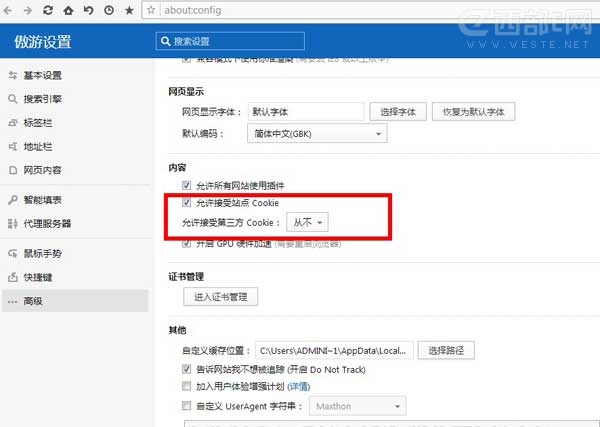This screenshot has width=600, height=427.
Task: Reload the page with refresh icon
Action: (x=48, y=10)
